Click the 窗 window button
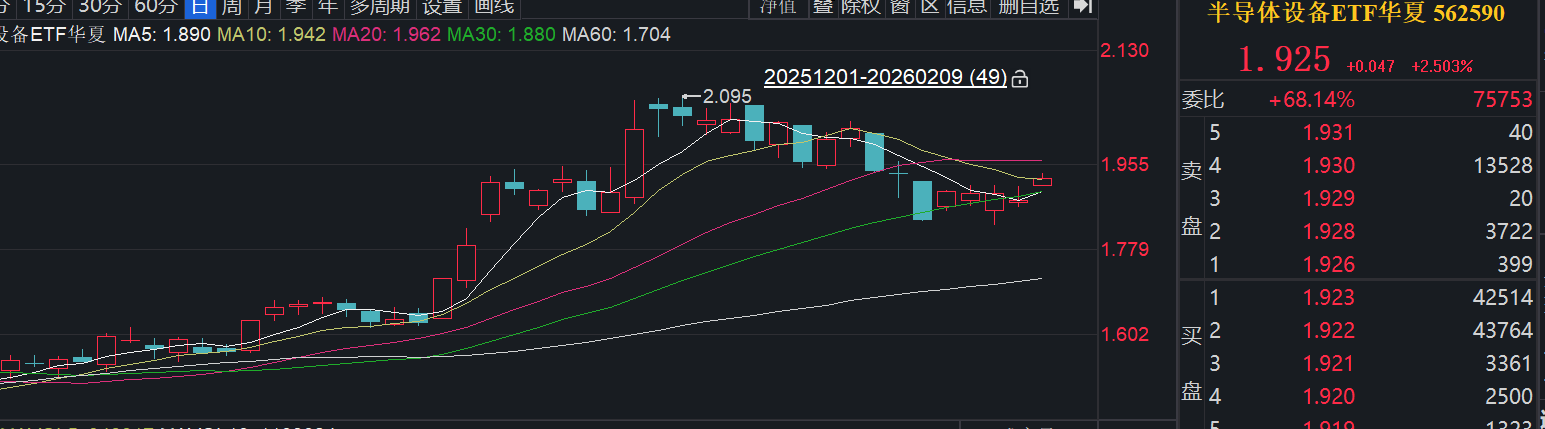 pyautogui.click(x=900, y=7)
